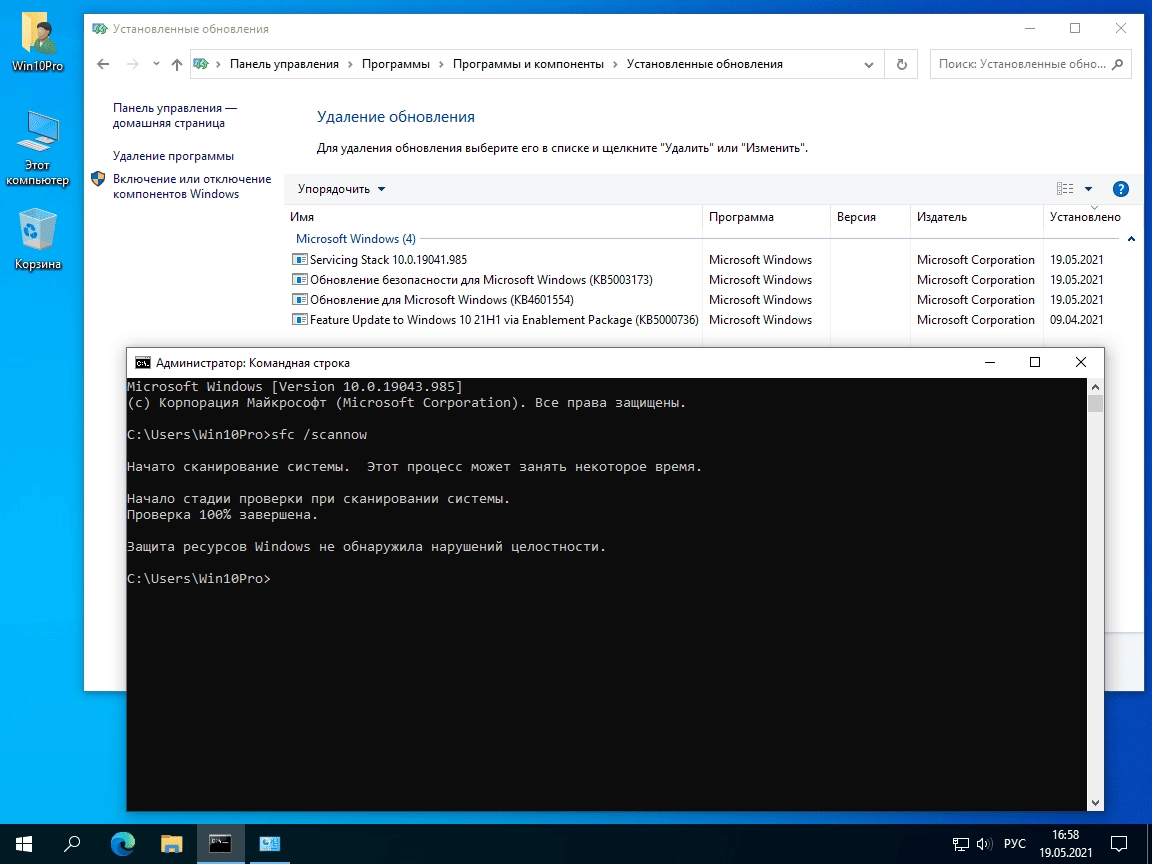Open the Упорядочить dropdown menu
Screen dimensions: 1152x864
pyautogui.click(x=342, y=189)
